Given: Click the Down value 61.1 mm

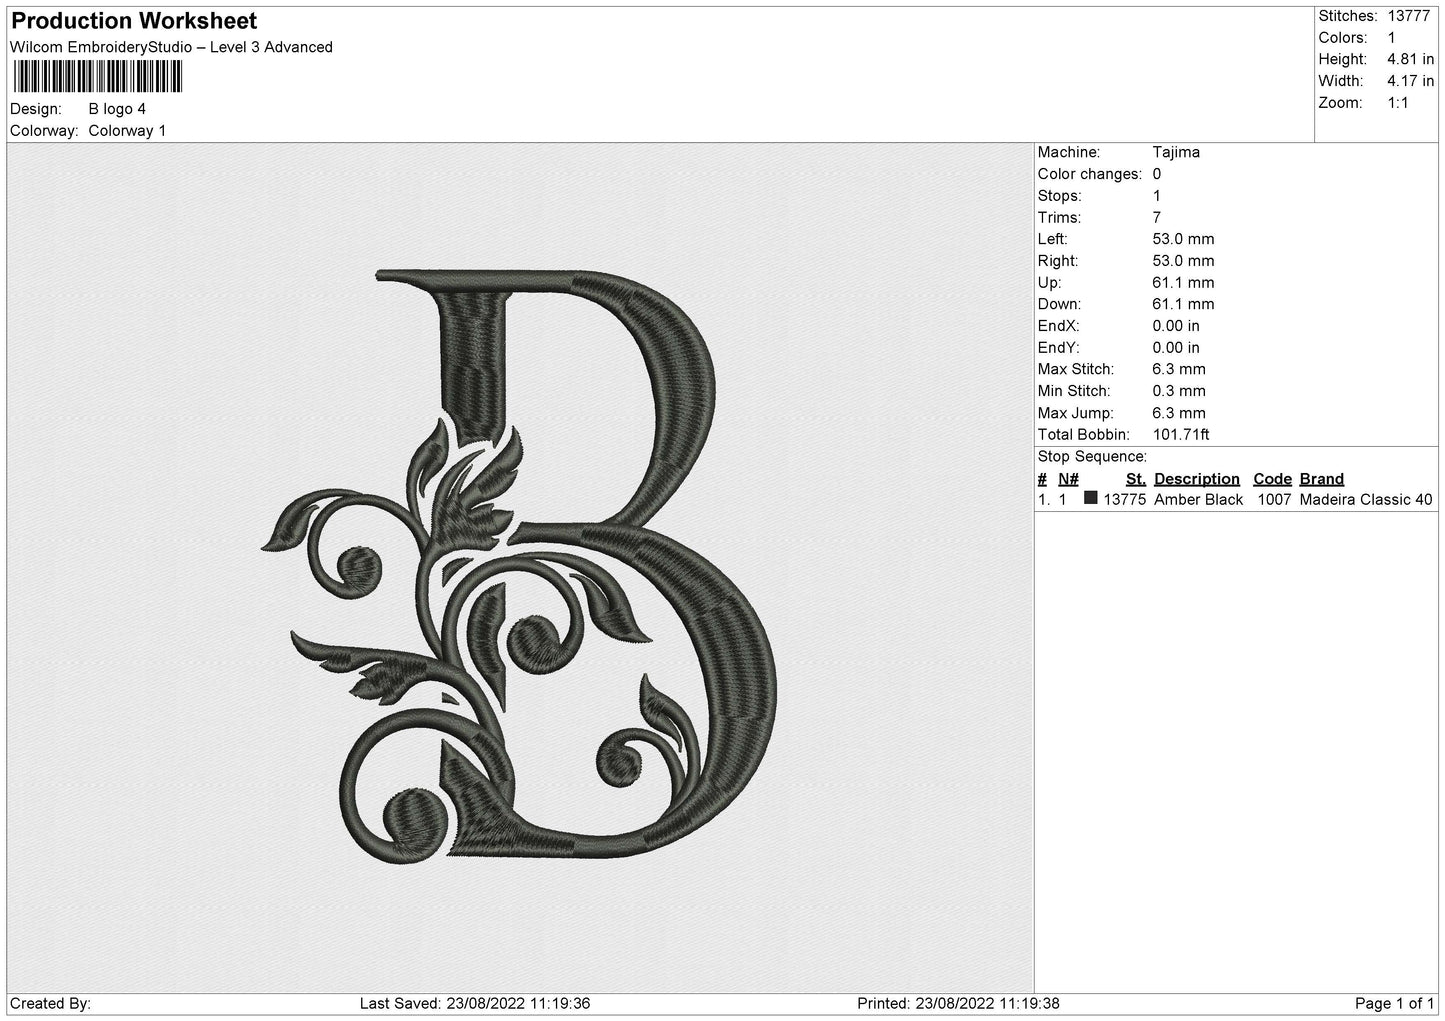Looking at the screenshot, I should point(1183,304).
